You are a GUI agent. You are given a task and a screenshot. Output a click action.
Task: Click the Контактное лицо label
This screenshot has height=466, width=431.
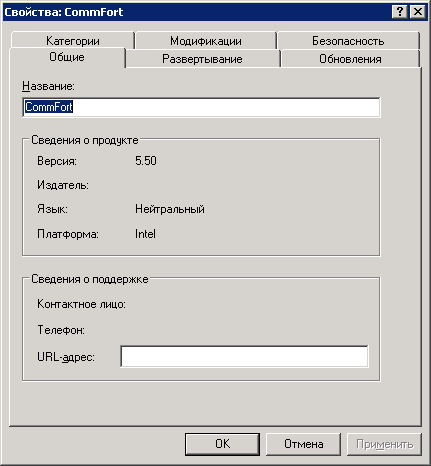81,304
